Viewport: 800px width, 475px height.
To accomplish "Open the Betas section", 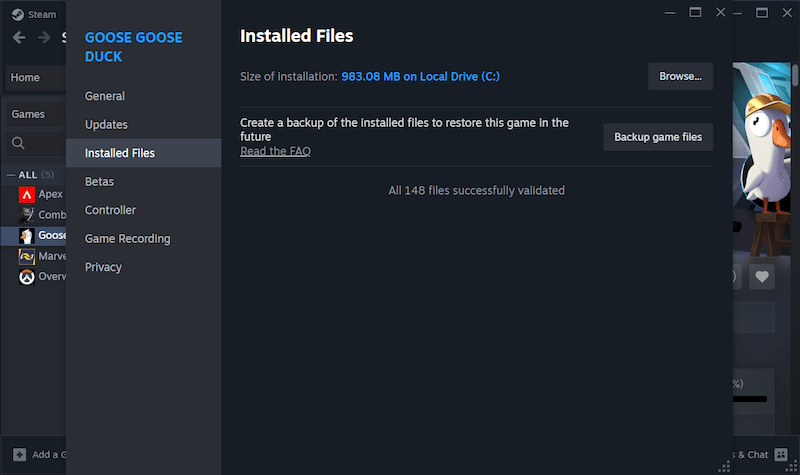I will click(x=99, y=182).
